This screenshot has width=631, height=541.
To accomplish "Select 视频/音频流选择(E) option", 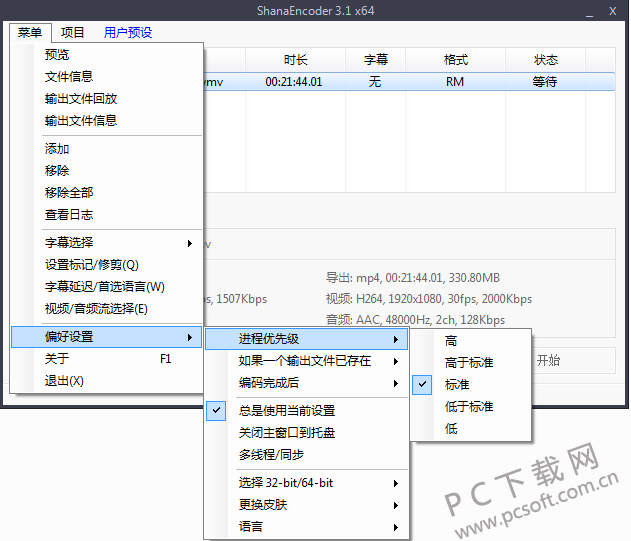I will point(107,309).
